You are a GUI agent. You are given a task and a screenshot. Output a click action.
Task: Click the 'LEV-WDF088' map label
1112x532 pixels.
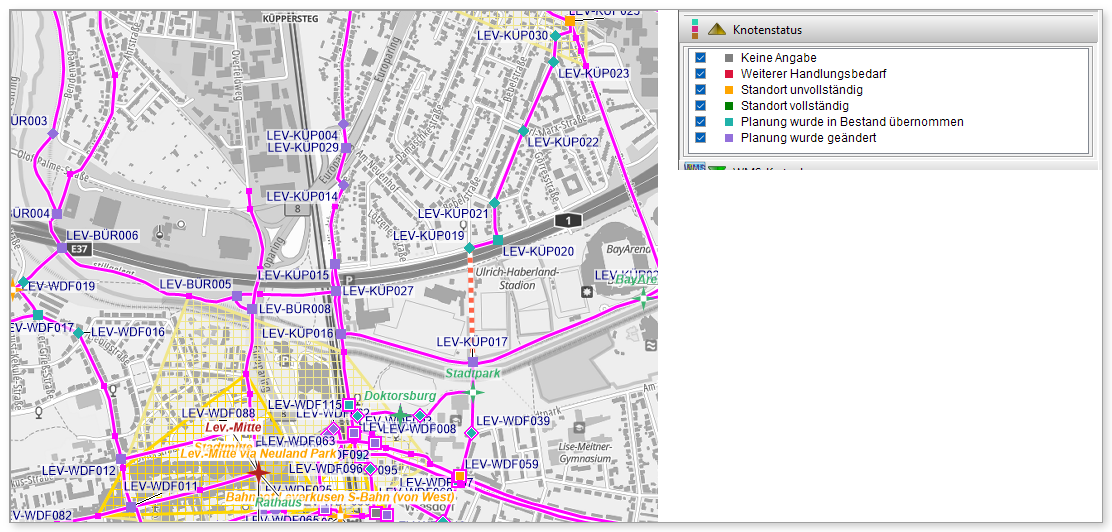[x=218, y=414]
